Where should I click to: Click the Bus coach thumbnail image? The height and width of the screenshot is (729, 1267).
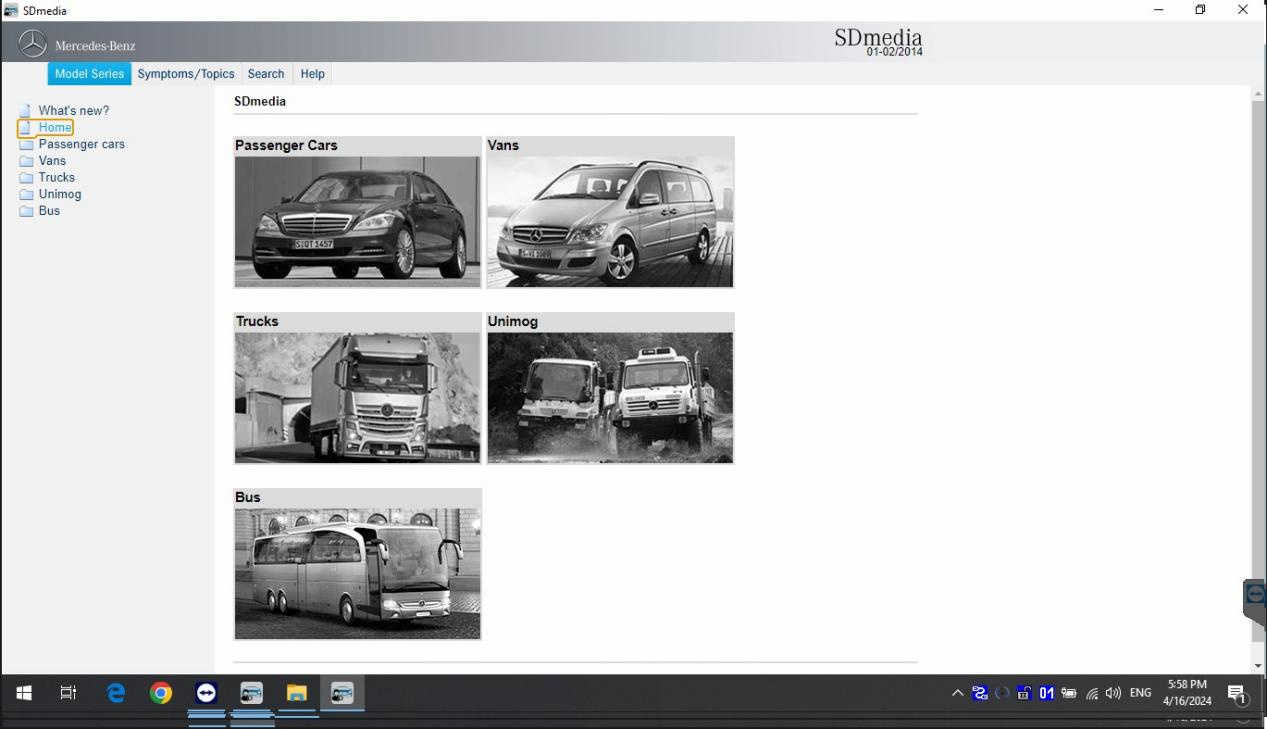pyautogui.click(x=357, y=573)
